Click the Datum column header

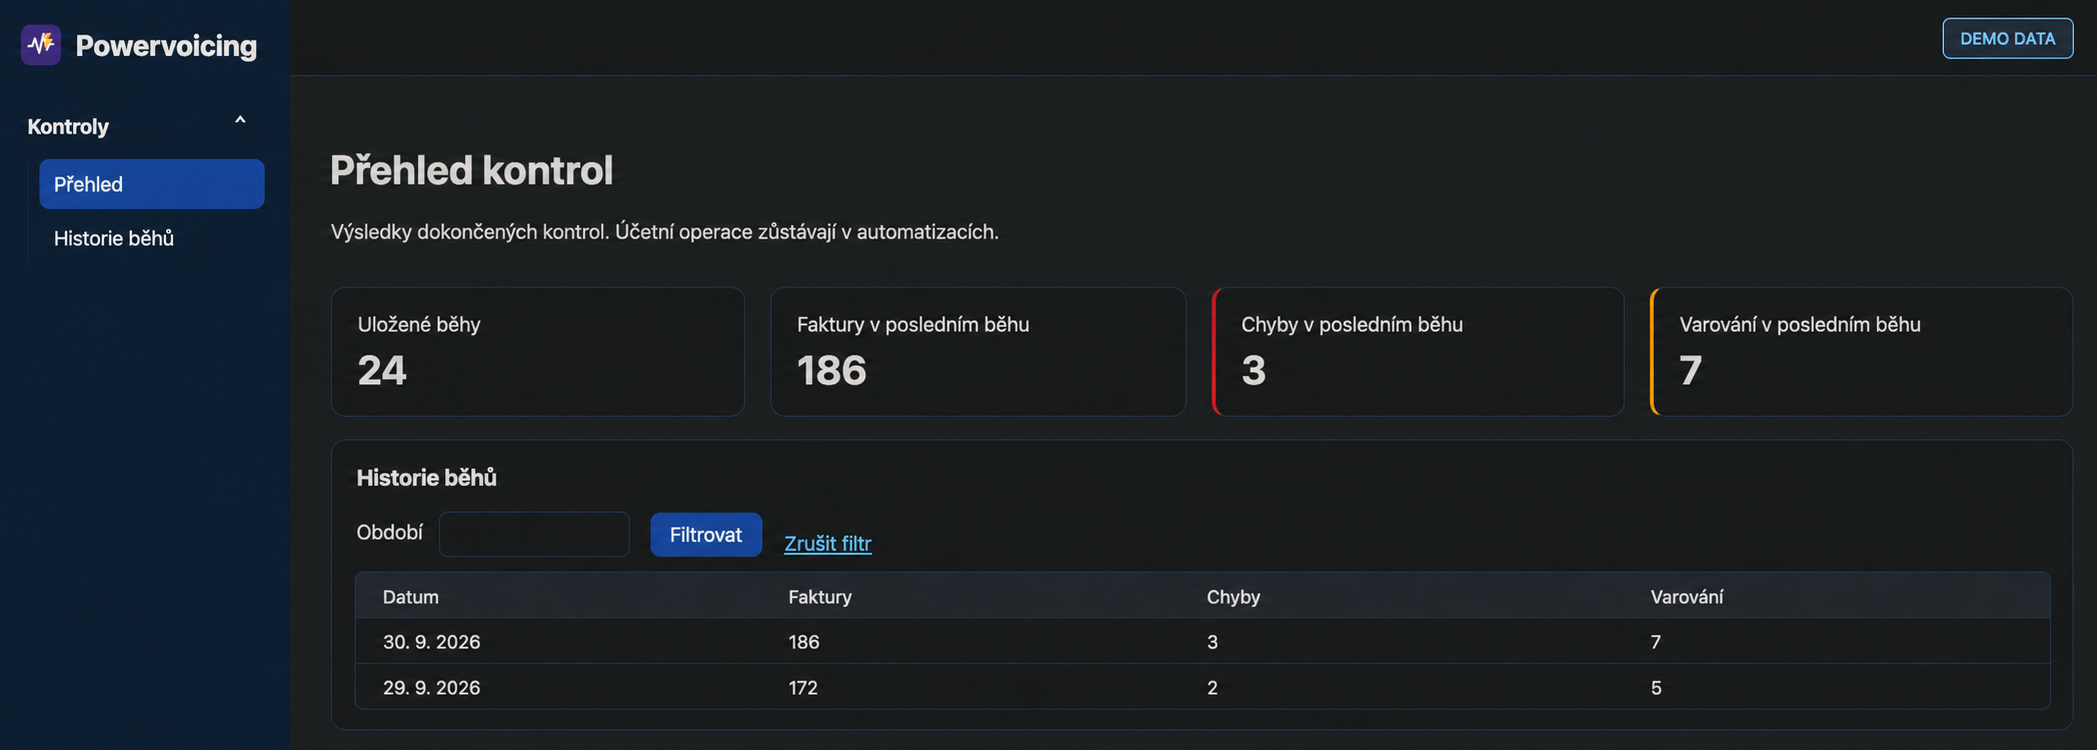(411, 597)
